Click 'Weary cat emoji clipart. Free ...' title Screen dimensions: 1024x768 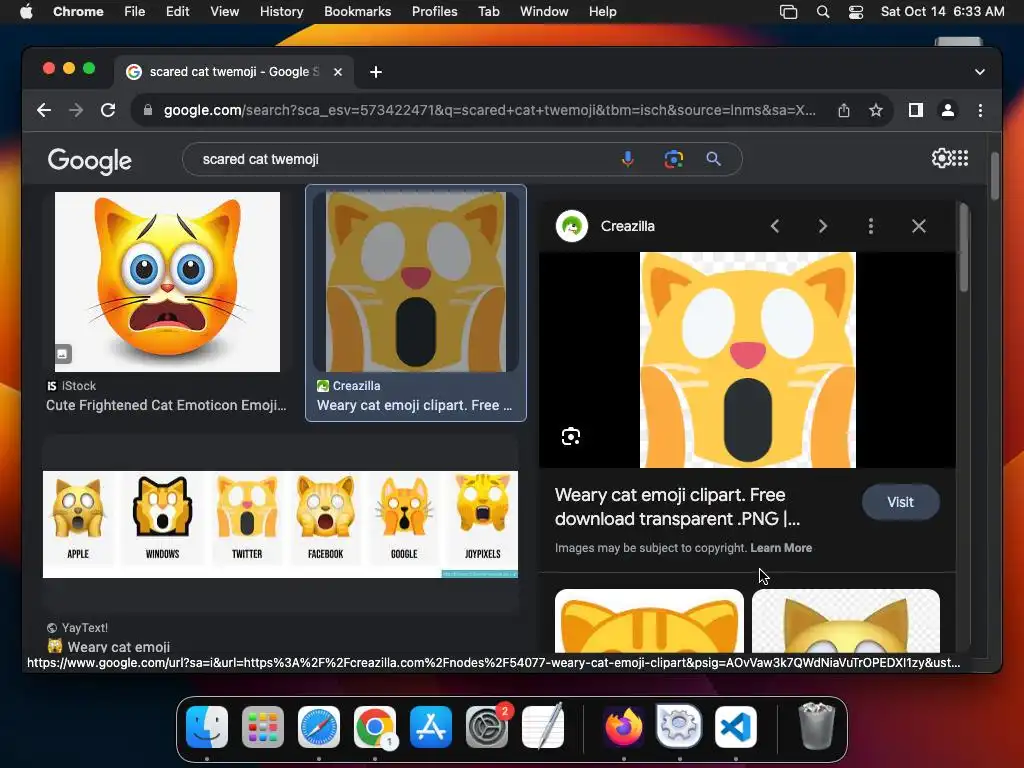(x=414, y=405)
